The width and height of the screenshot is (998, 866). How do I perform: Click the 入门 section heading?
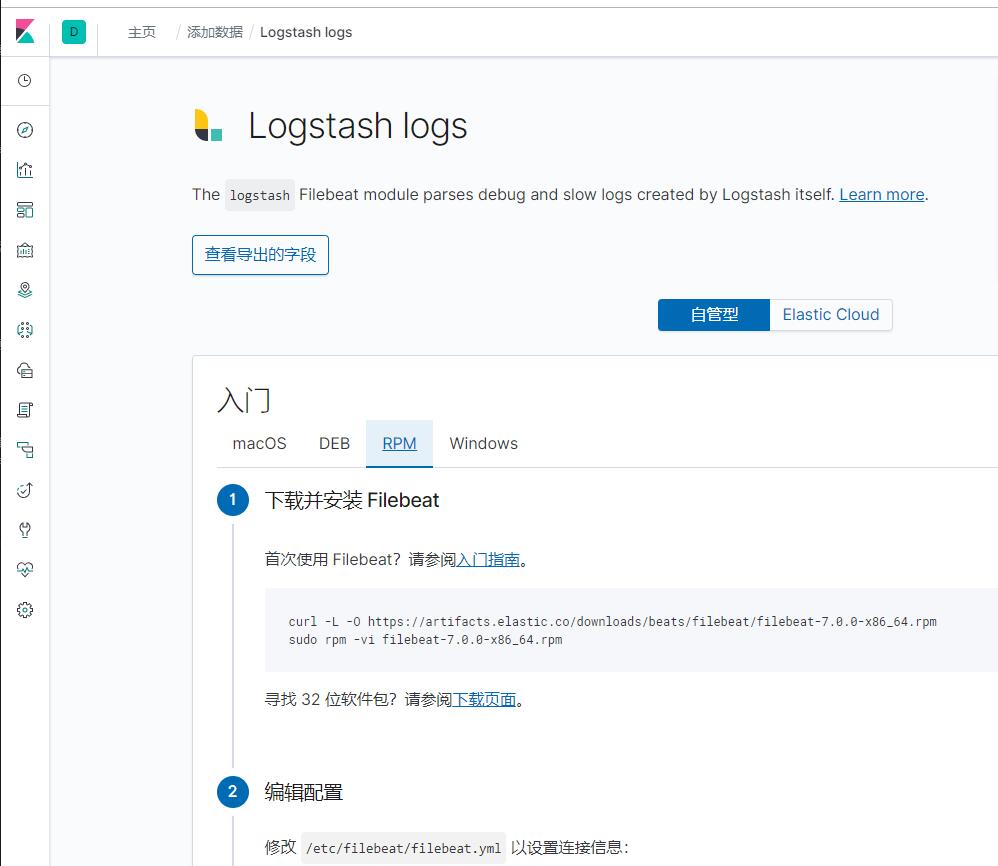pyautogui.click(x=244, y=401)
